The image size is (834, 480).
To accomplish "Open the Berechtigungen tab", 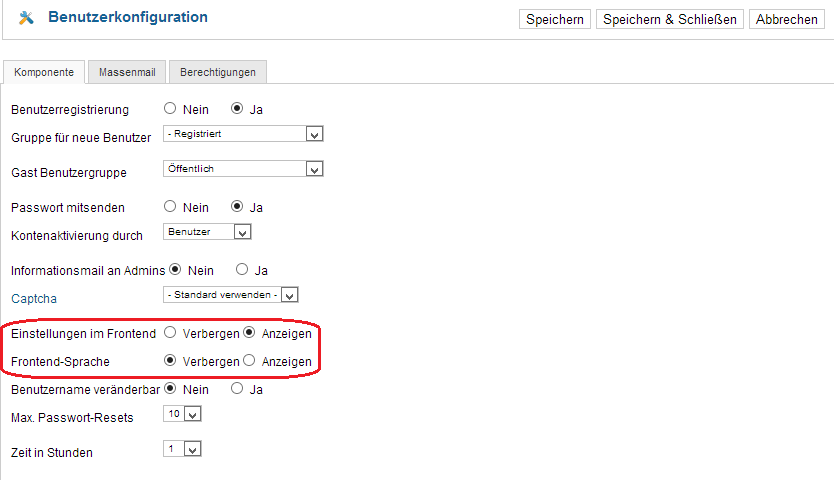I will click(218, 72).
